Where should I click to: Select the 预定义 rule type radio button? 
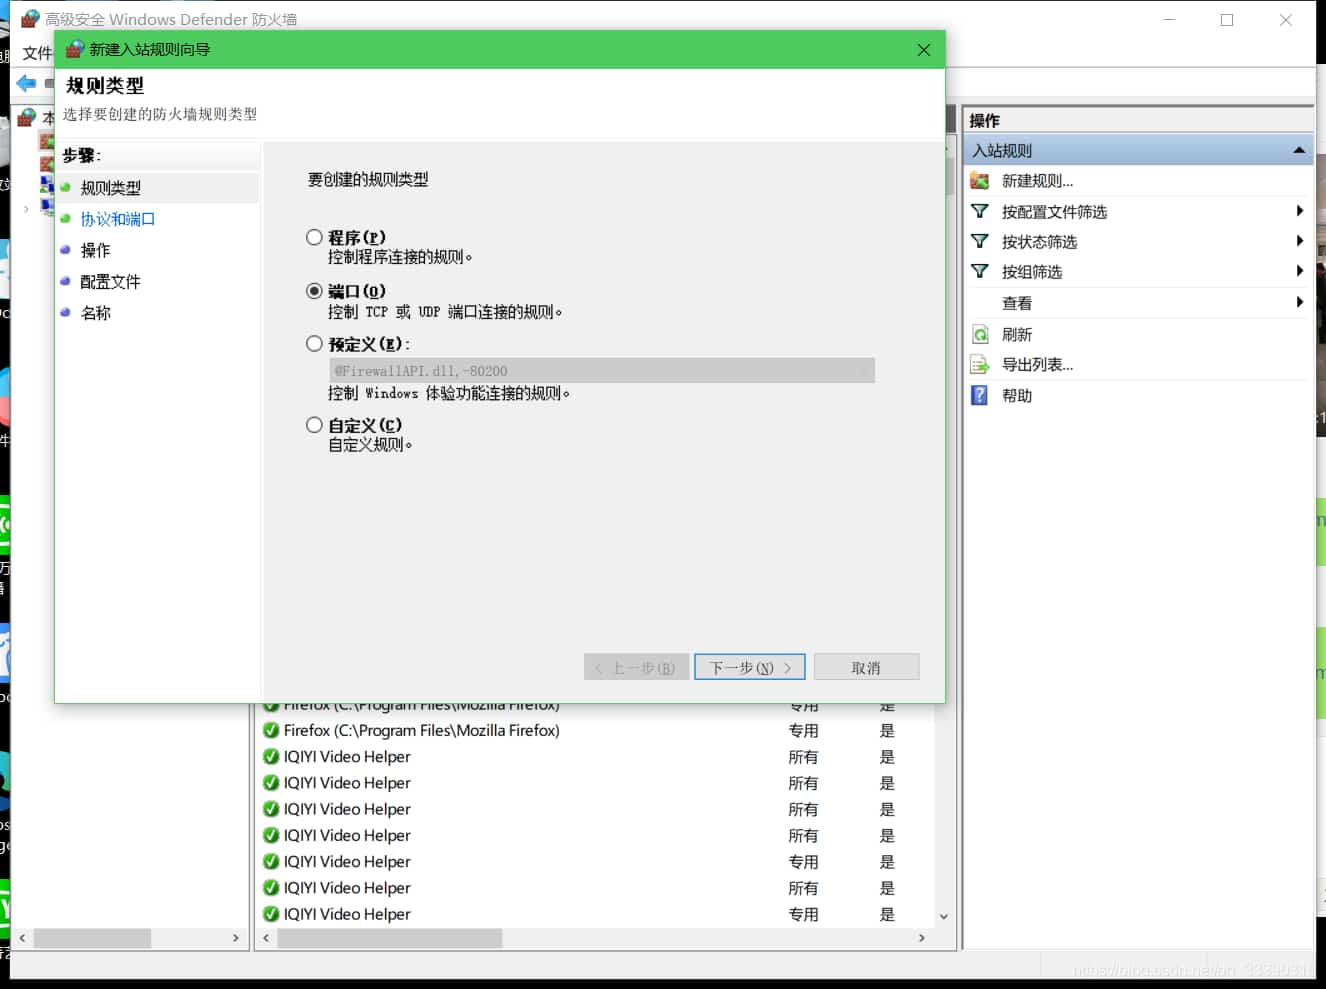coord(314,343)
